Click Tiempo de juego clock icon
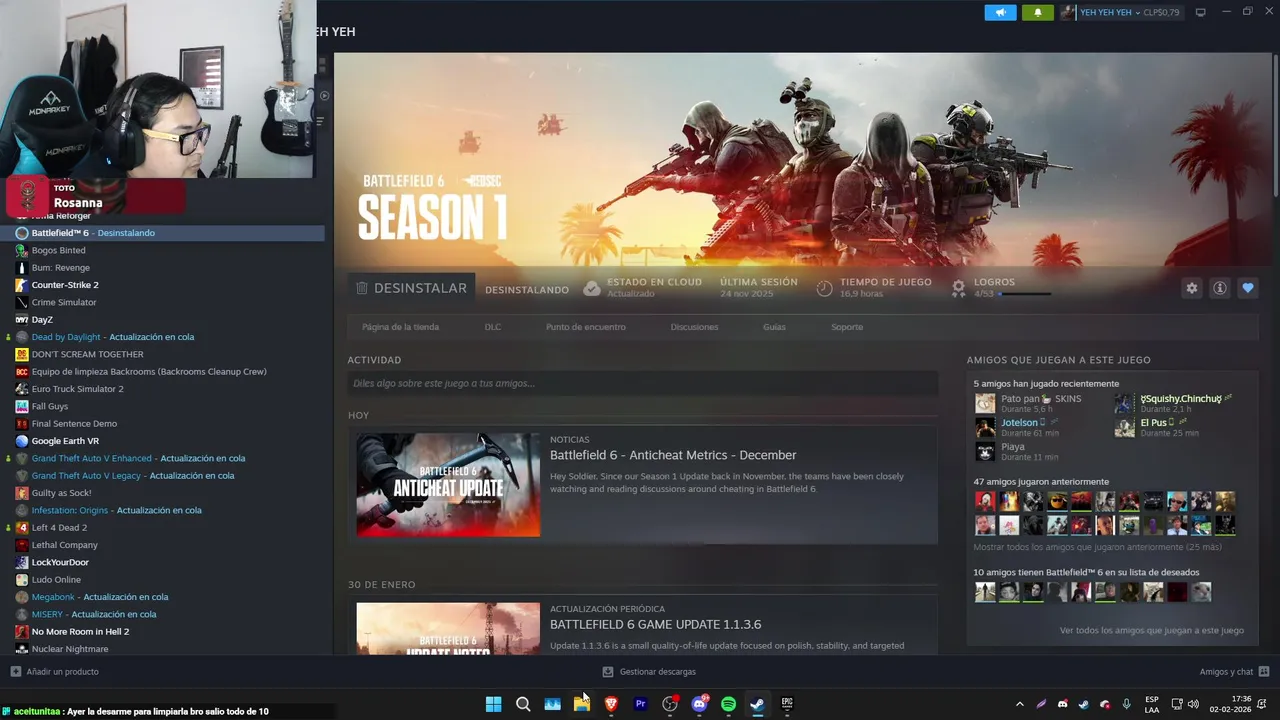Image resolution: width=1280 pixels, height=720 pixels. (824, 288)
